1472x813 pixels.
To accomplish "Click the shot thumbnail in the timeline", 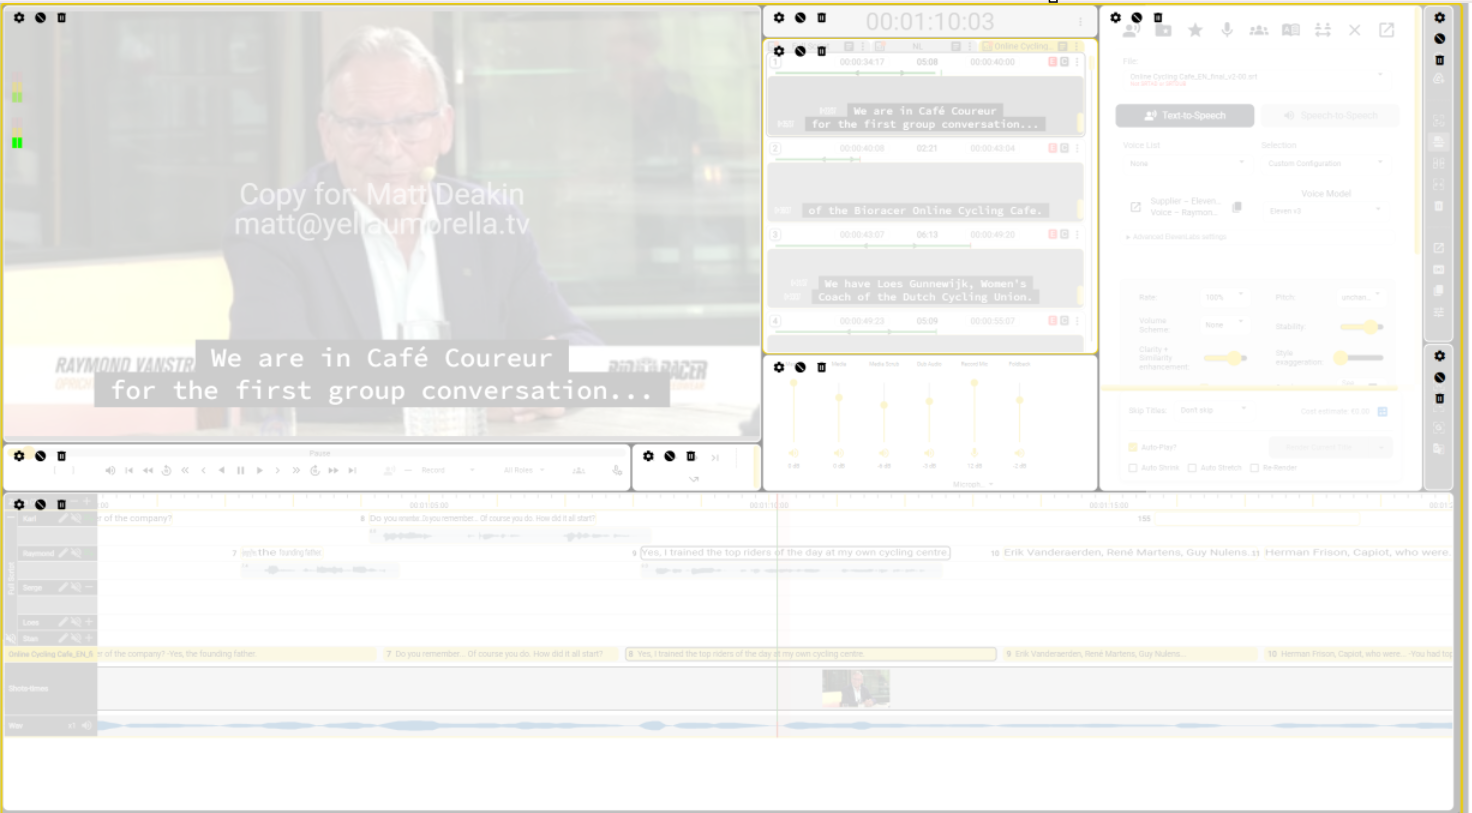I will [x=856, y=688].
